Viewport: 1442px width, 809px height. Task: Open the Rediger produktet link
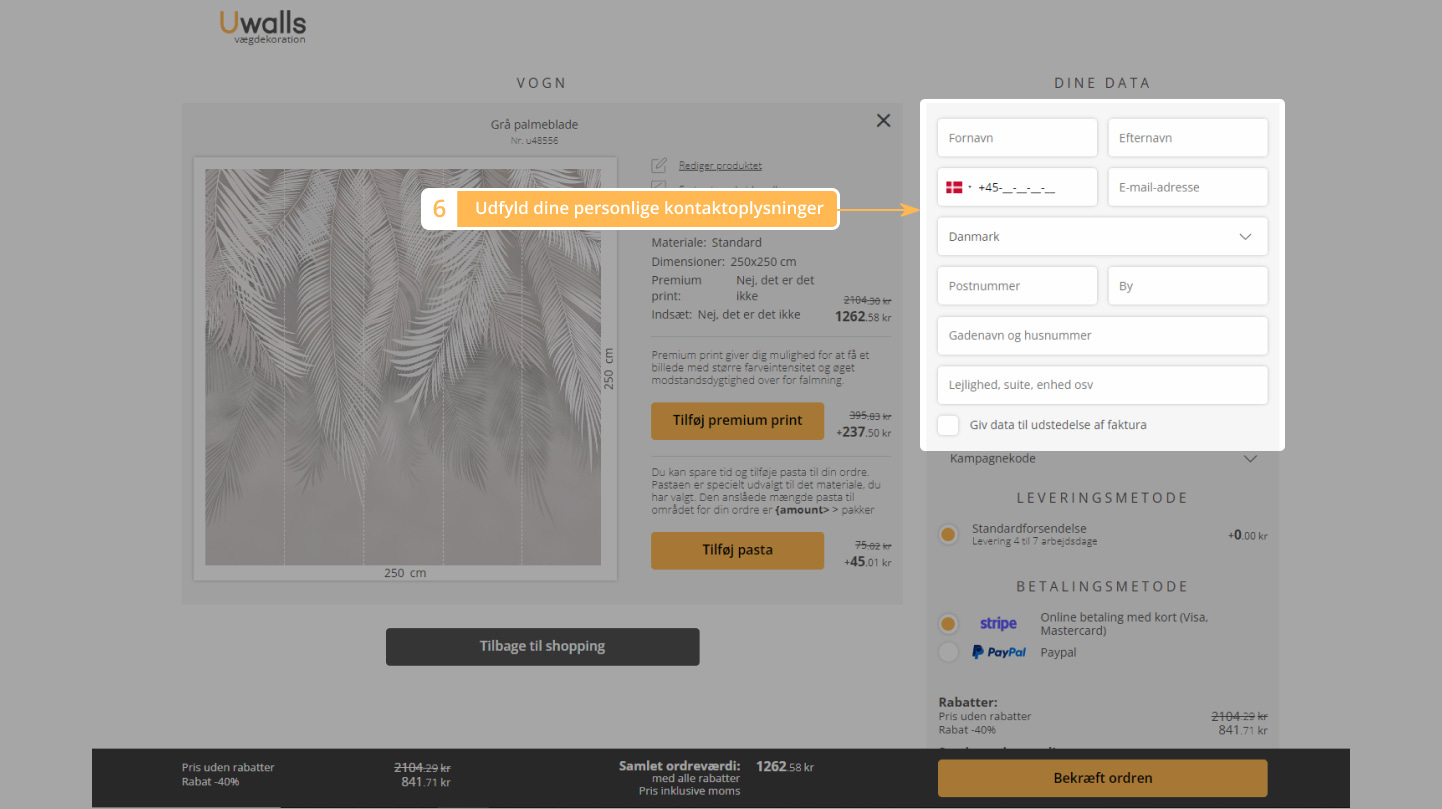[720, 166]
